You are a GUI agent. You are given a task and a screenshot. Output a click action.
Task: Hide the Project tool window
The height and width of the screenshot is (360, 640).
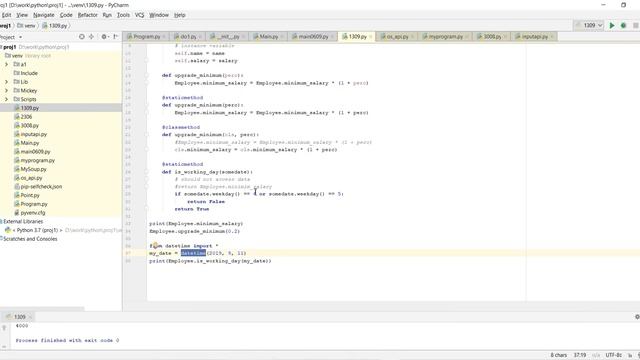tap(116, 37)
